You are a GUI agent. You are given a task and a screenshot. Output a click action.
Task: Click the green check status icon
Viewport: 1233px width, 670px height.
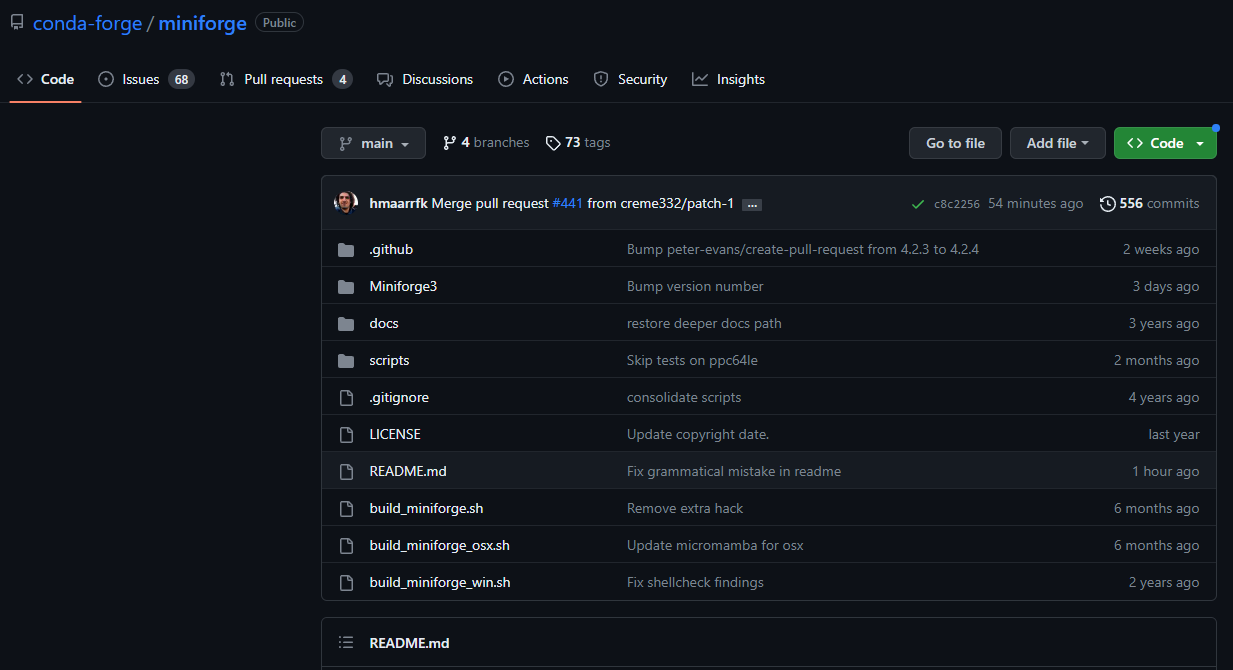point(918,204)
